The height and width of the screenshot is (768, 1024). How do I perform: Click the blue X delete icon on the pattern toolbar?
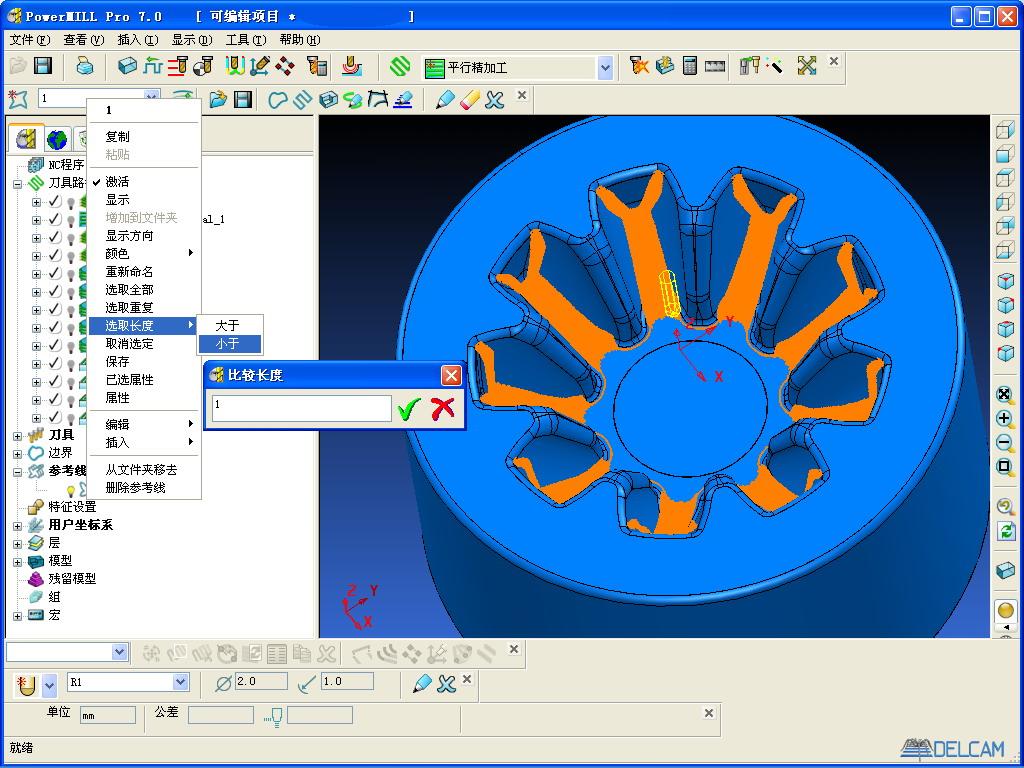(x=494, y=99)
